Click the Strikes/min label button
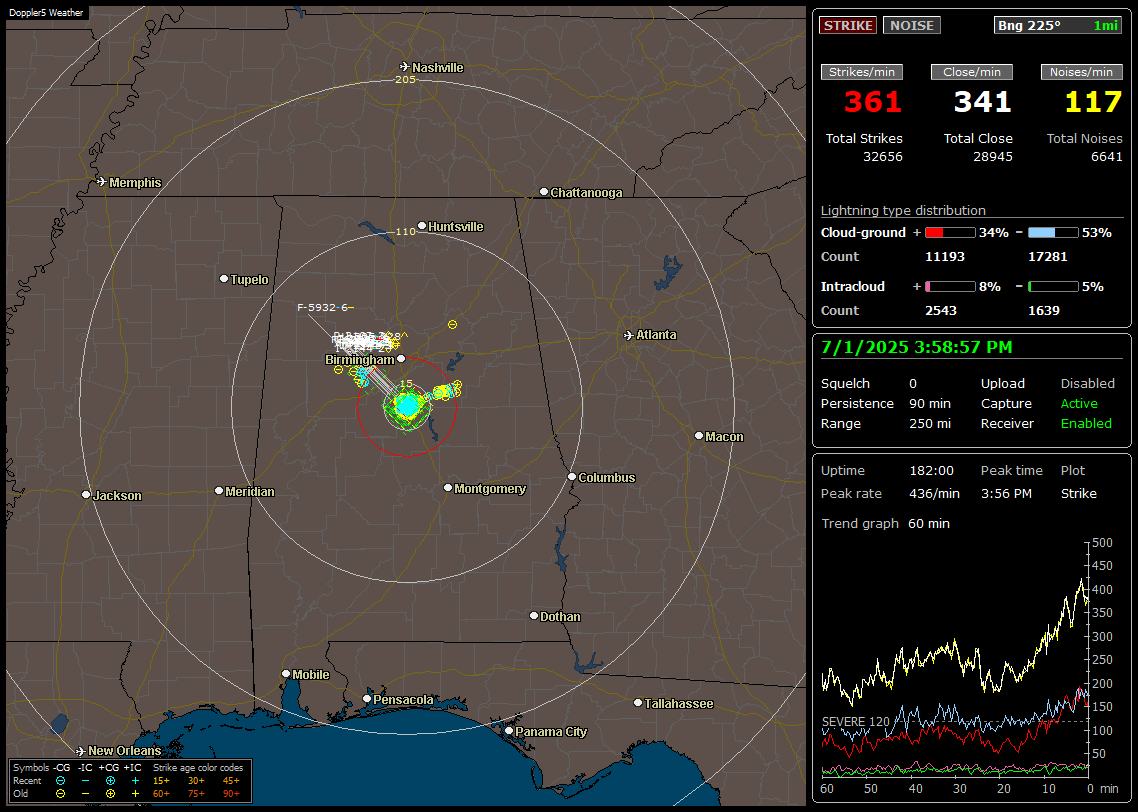This screenshot has width=1138, height=812. click(862, 72)
